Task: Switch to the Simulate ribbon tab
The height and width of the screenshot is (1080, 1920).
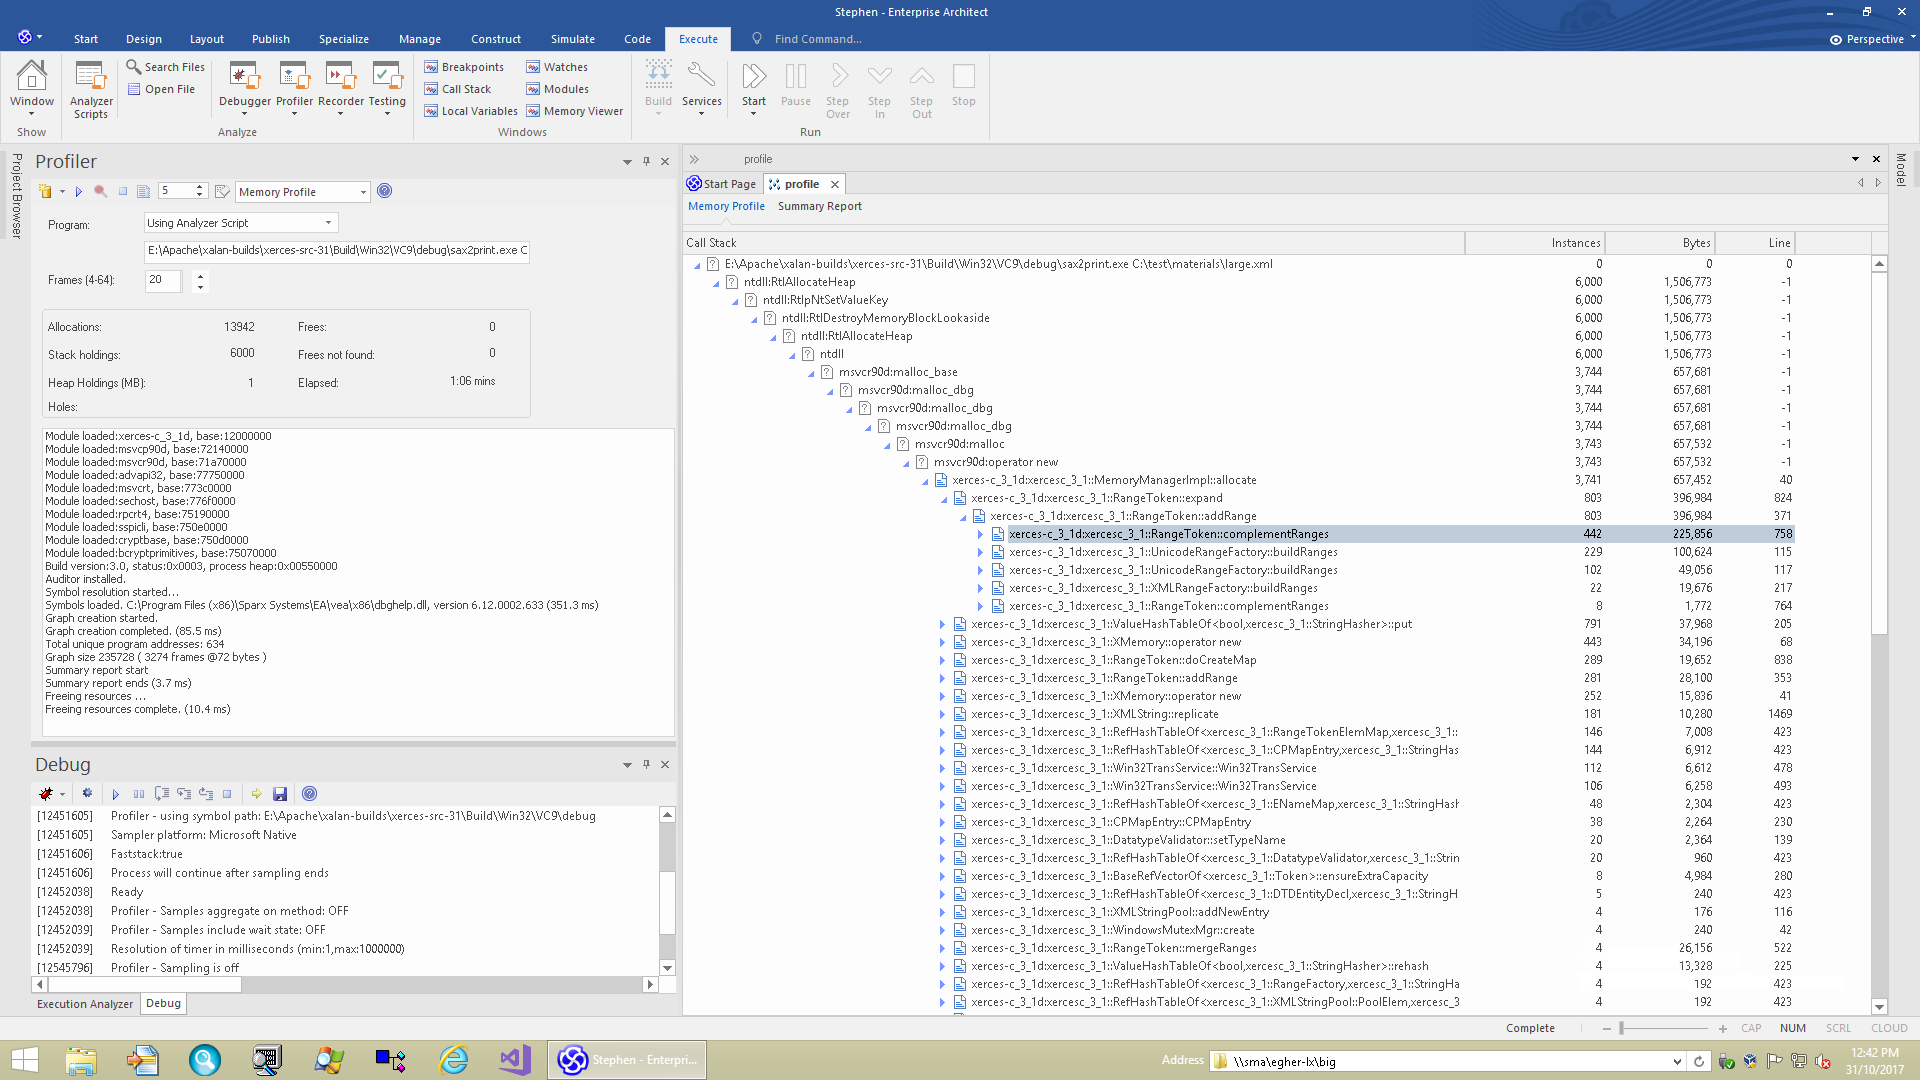Action: (x=572, y=39)
